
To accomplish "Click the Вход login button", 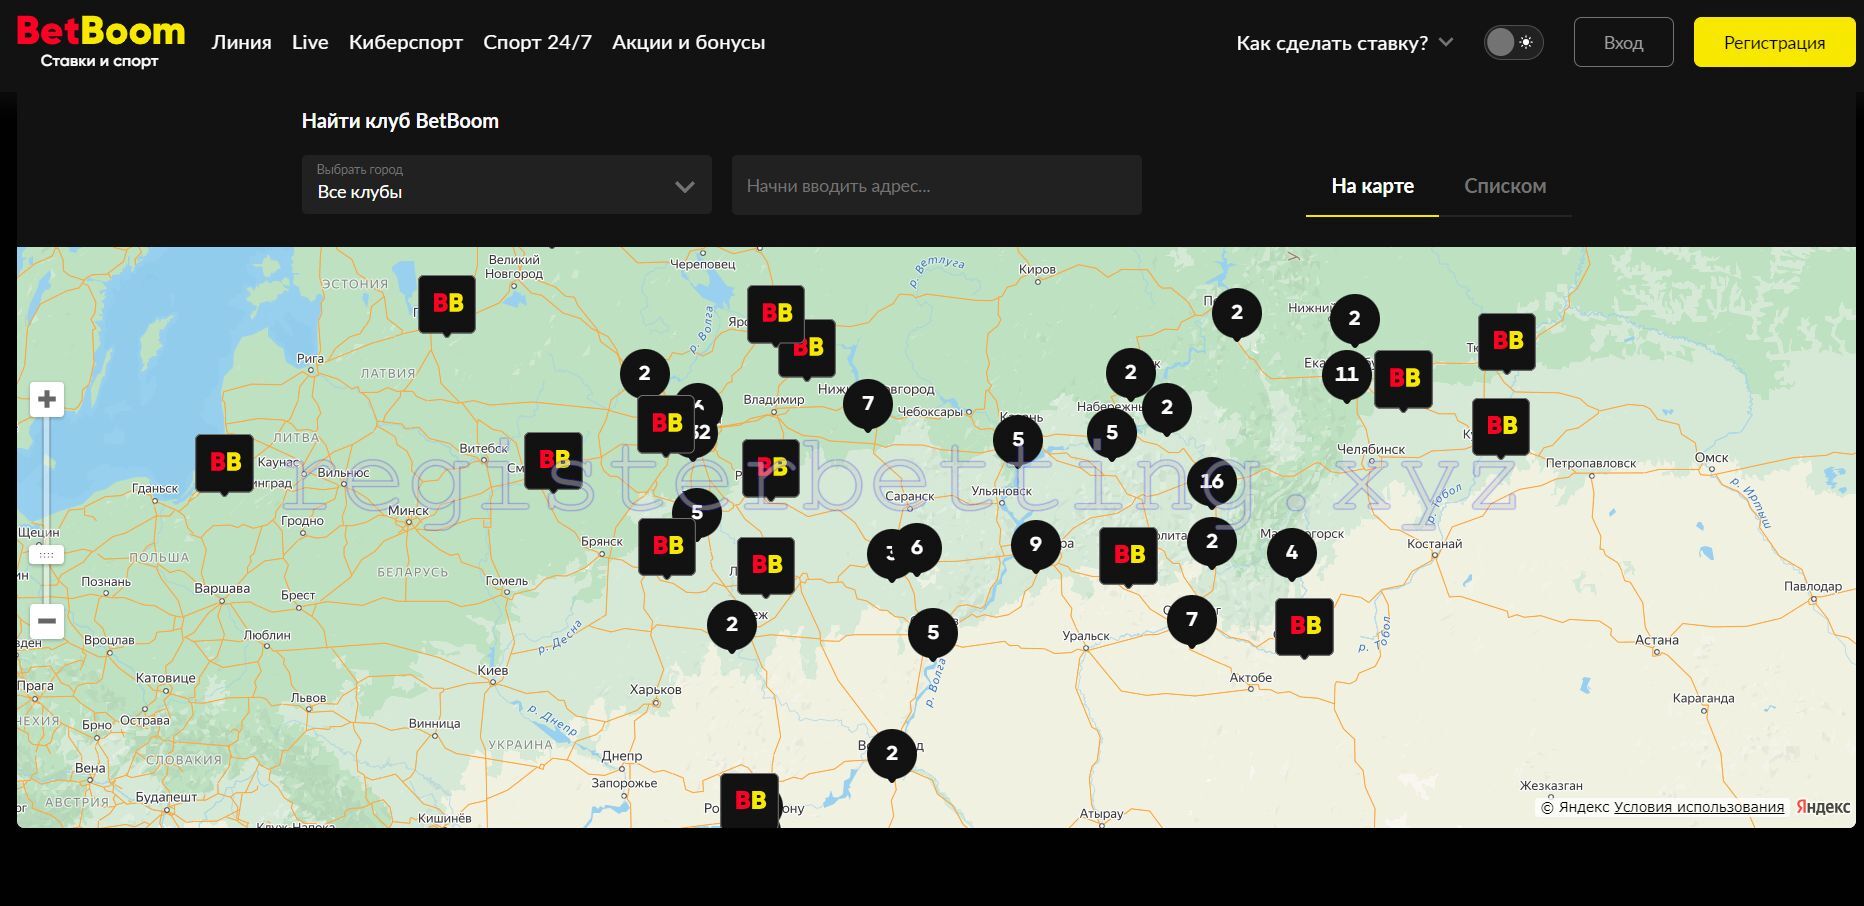I will click(x=1623, y=43).
